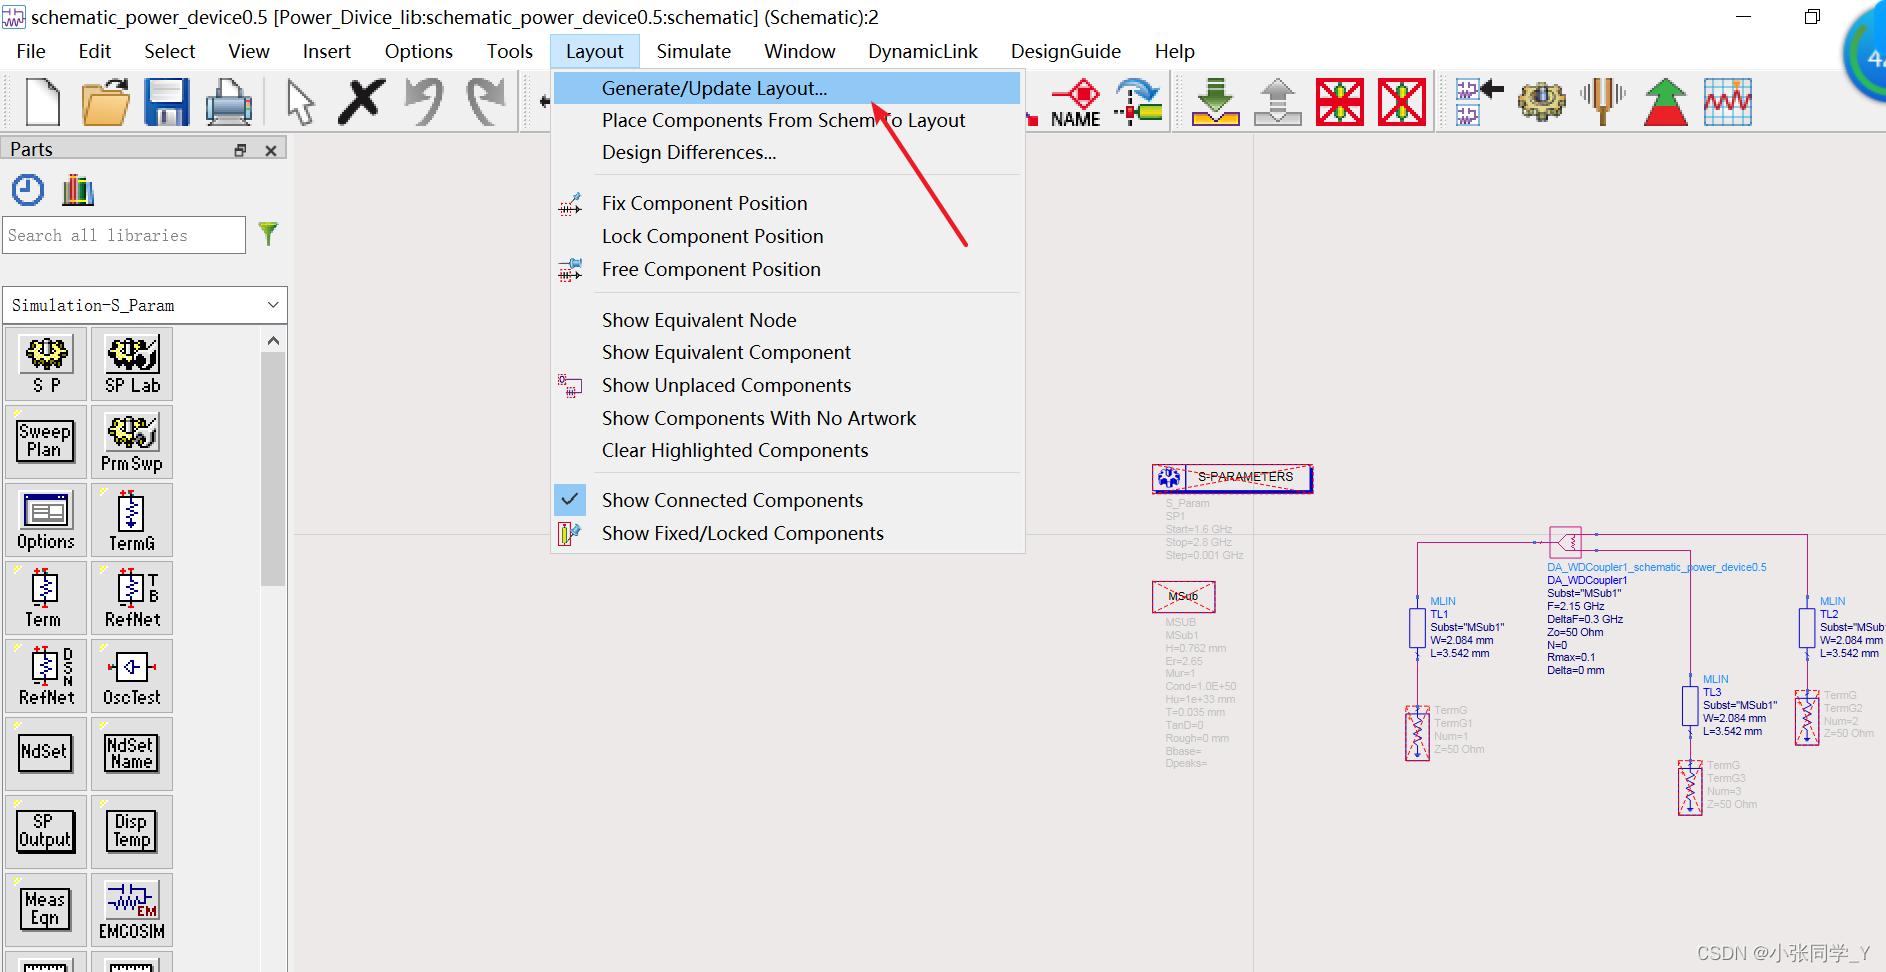Screen dimensions: 1886x972
Task: Open the Select menu
Action: 170,51
